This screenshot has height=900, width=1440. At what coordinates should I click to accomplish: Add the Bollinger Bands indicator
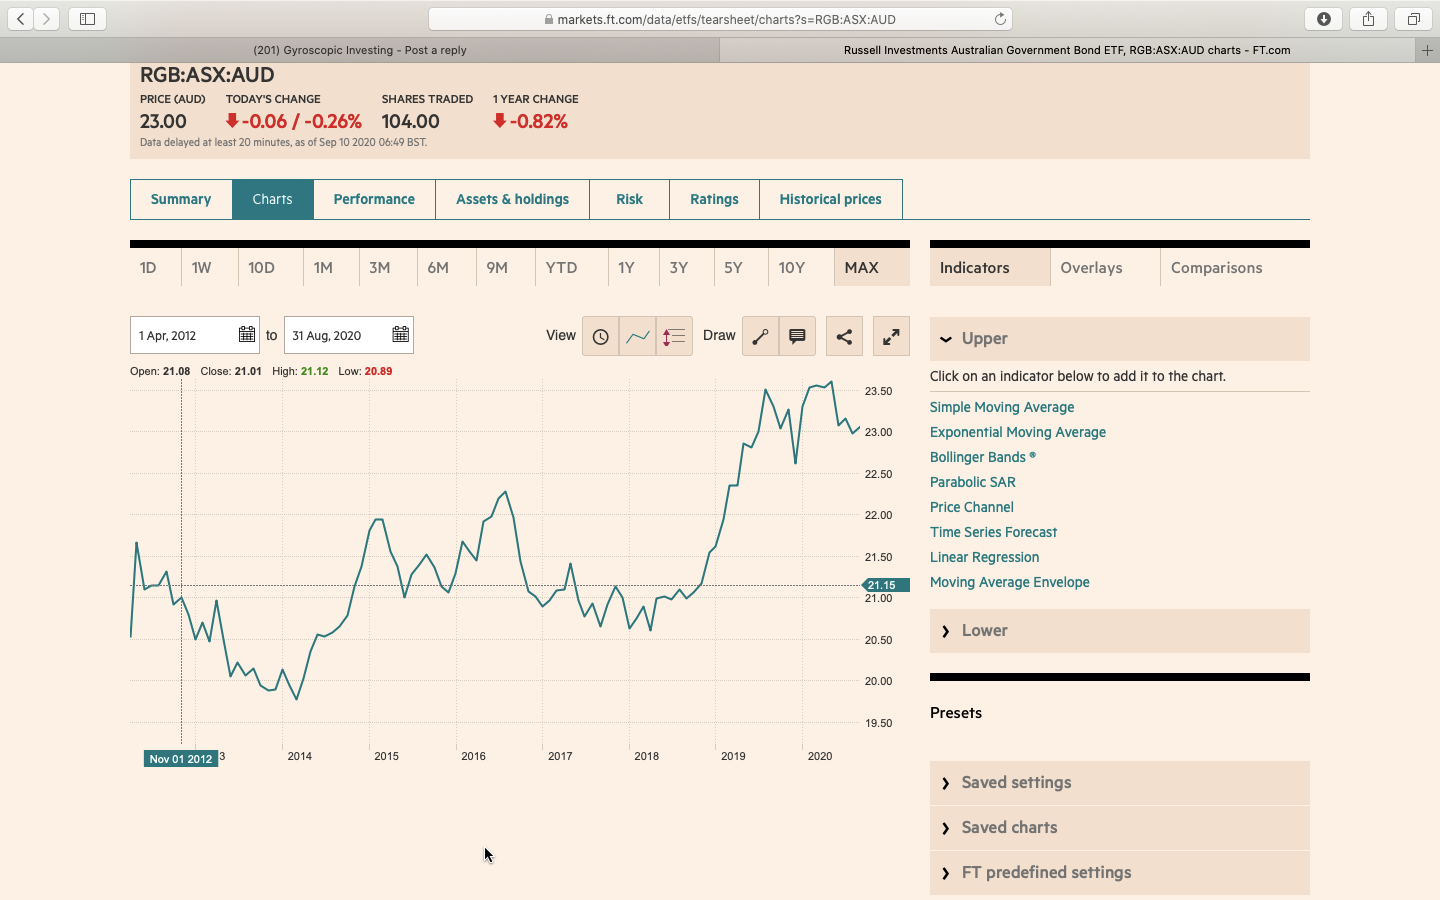pyautogui.click(x=978, y=457)
